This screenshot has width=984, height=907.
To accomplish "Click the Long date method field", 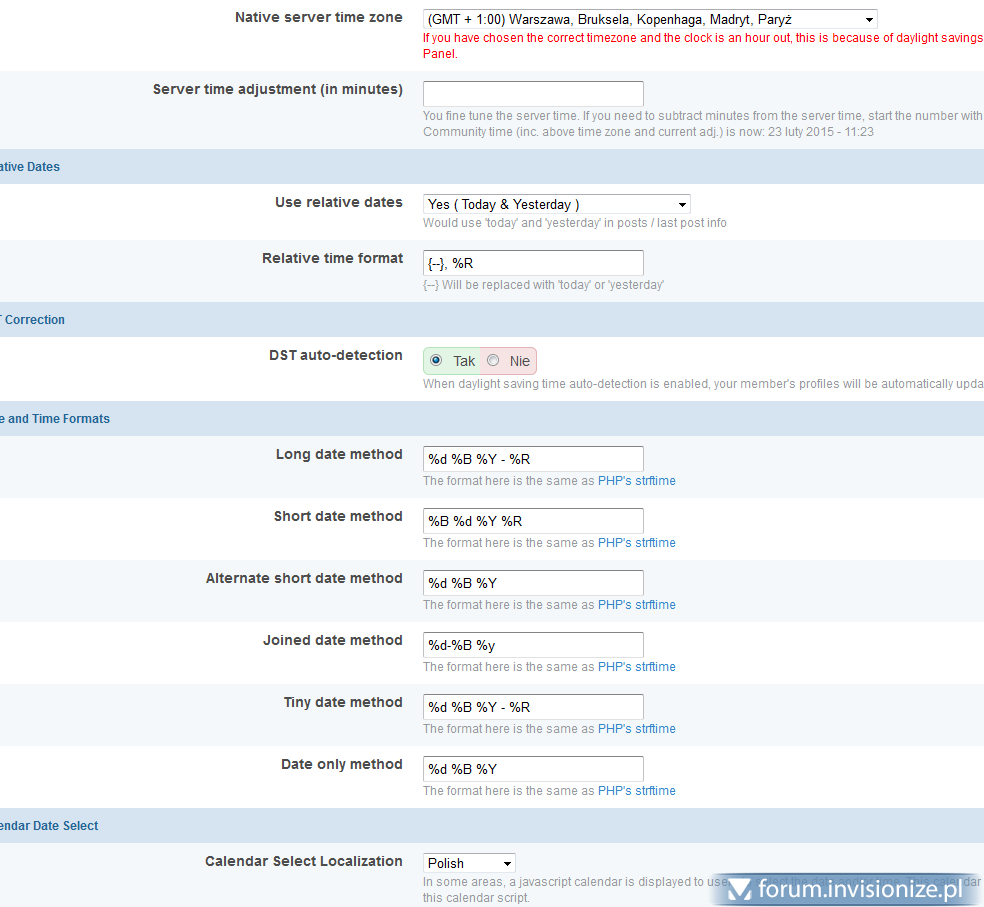I will tap(533, 459).
